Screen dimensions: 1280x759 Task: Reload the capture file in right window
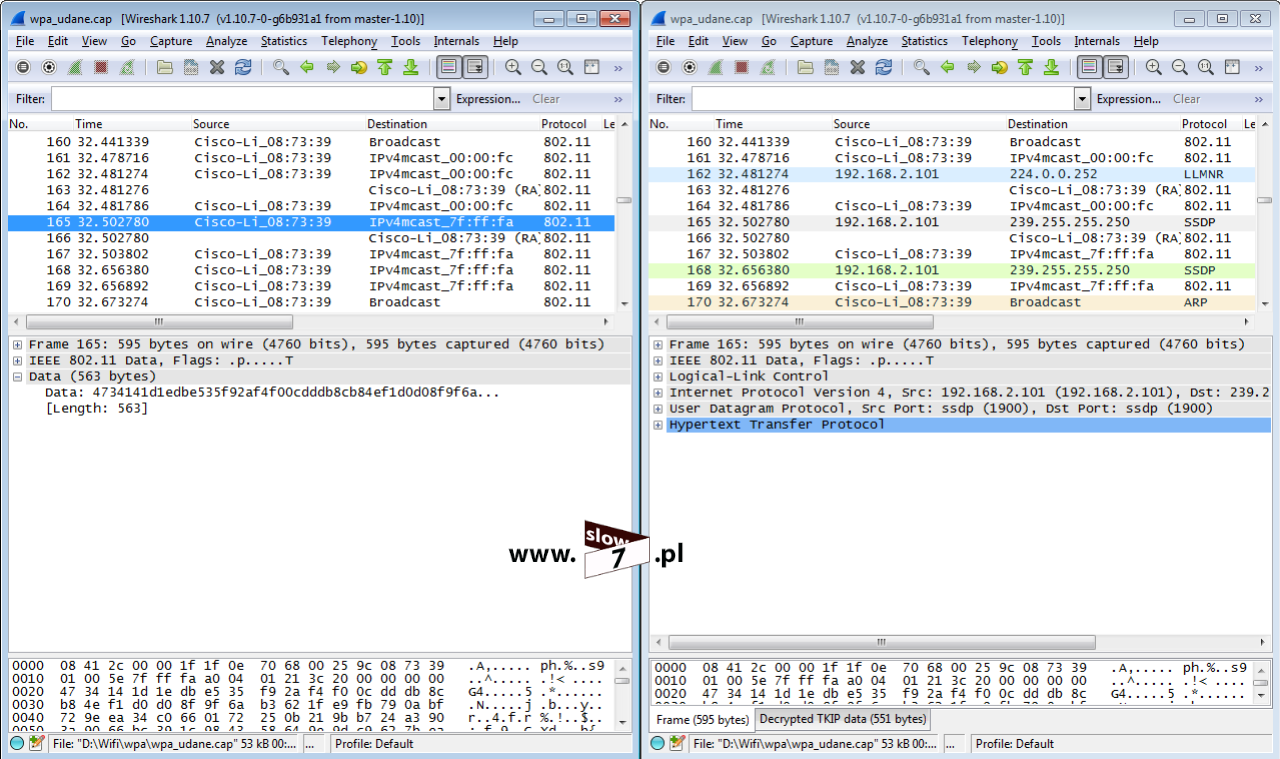(x=884, y=67)
